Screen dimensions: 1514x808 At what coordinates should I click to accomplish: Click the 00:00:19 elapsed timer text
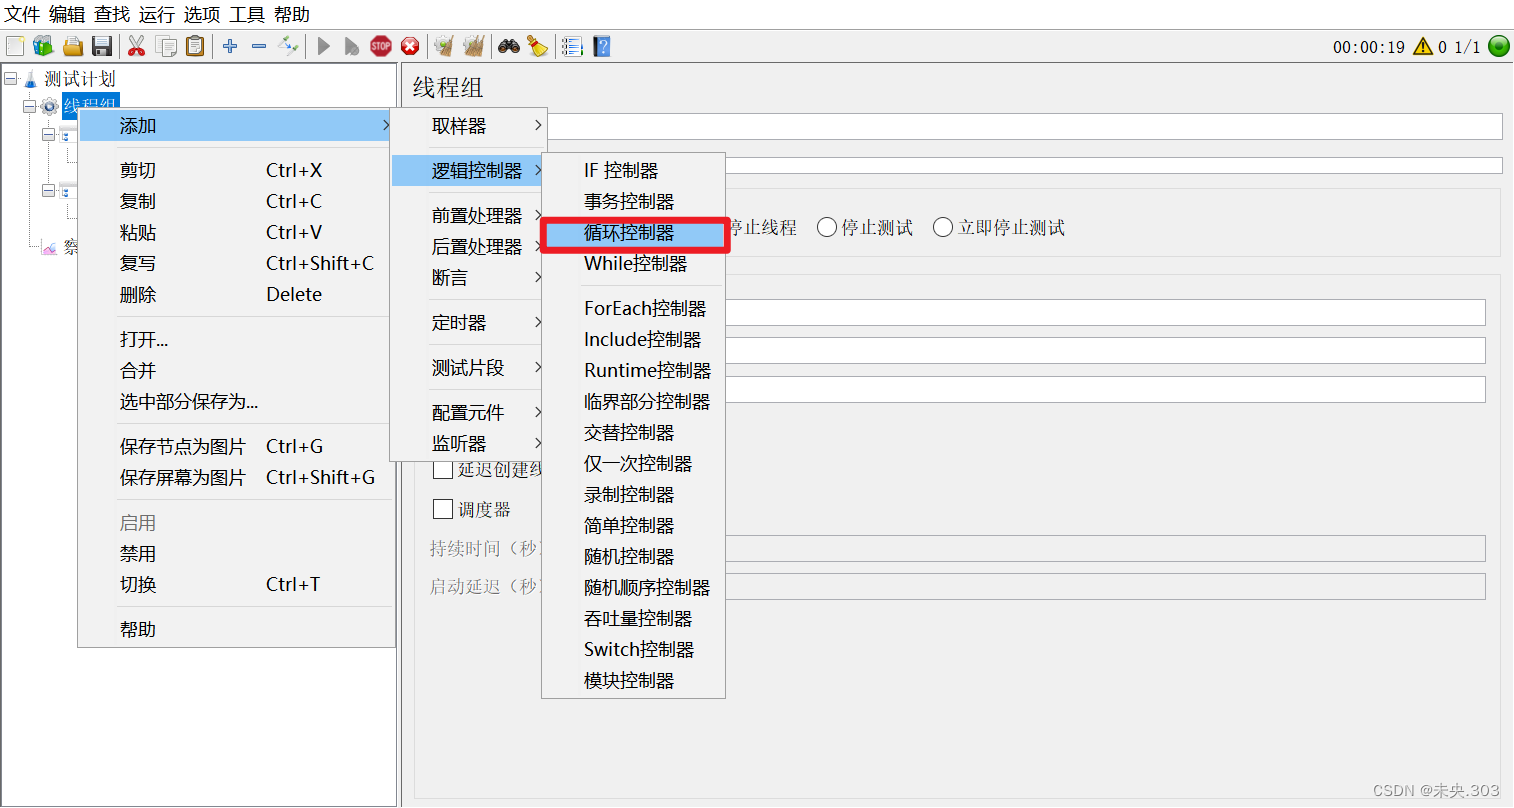[x=1368, y=47]
